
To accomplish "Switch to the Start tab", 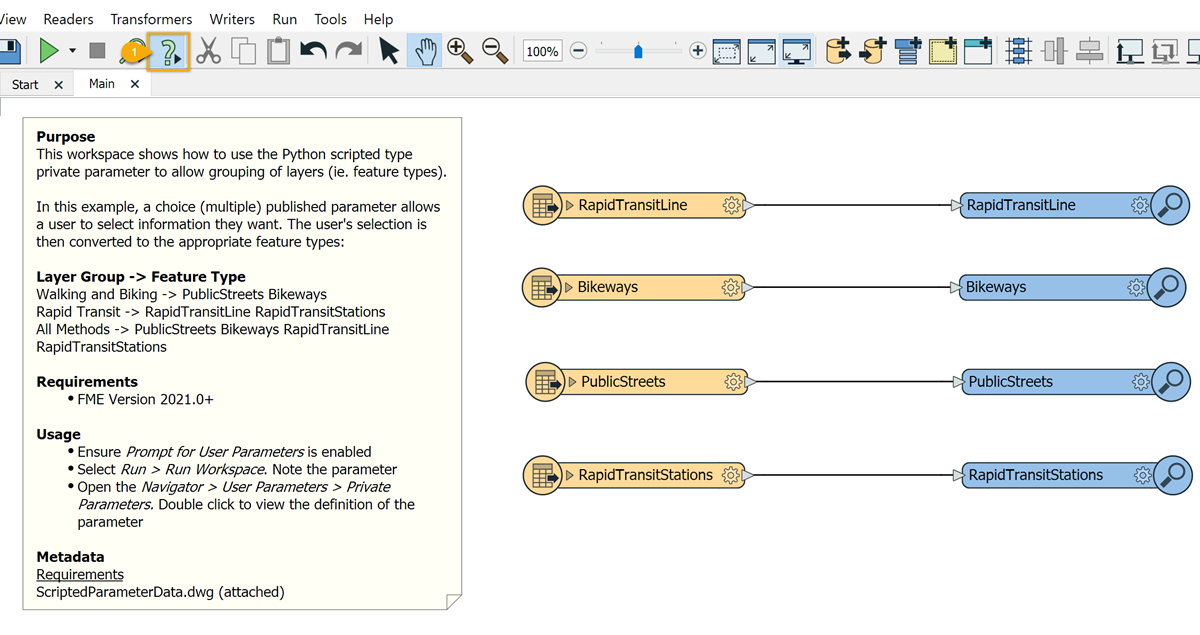I will [x=25, y=85].
